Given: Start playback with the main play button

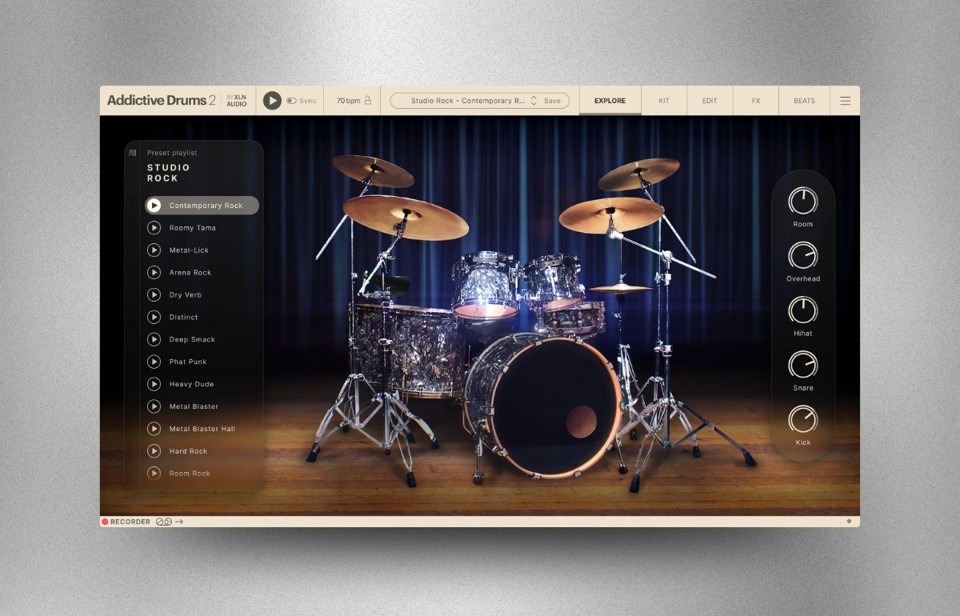Looking at the screenshot, I should pyautogui.click(x=272, y=100).
